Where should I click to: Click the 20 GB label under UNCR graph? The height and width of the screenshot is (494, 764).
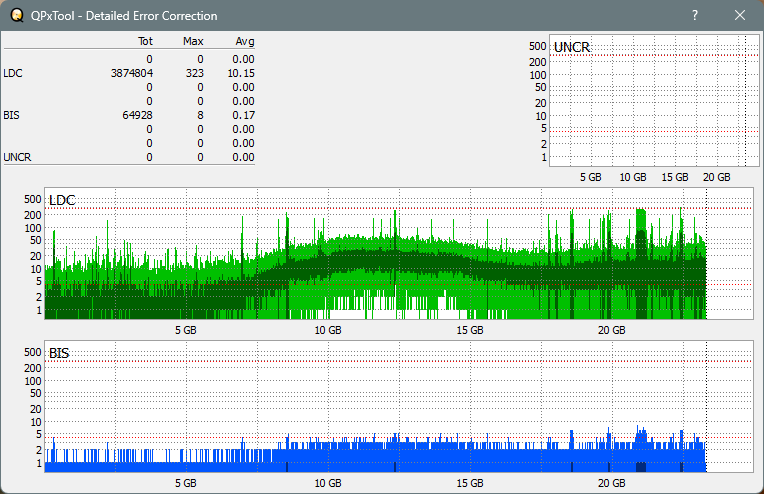pos(716,177)
